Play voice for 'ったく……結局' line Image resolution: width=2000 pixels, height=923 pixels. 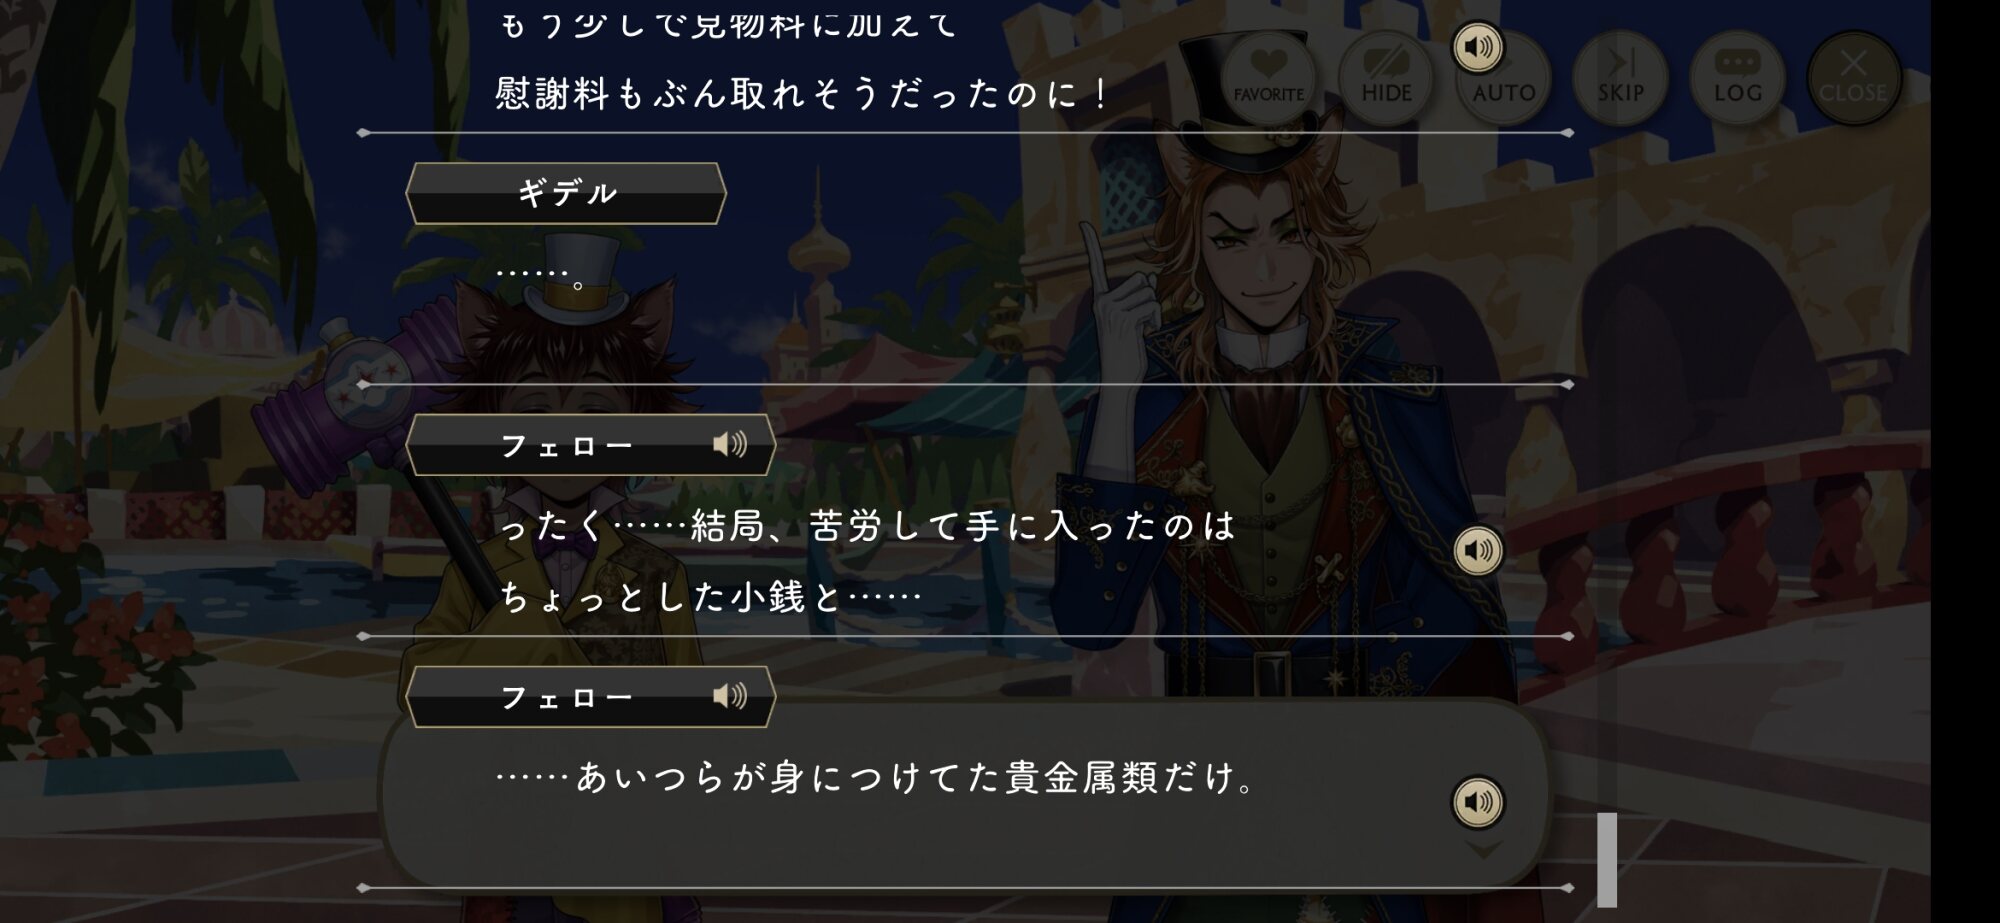(x=1478, y=550)
